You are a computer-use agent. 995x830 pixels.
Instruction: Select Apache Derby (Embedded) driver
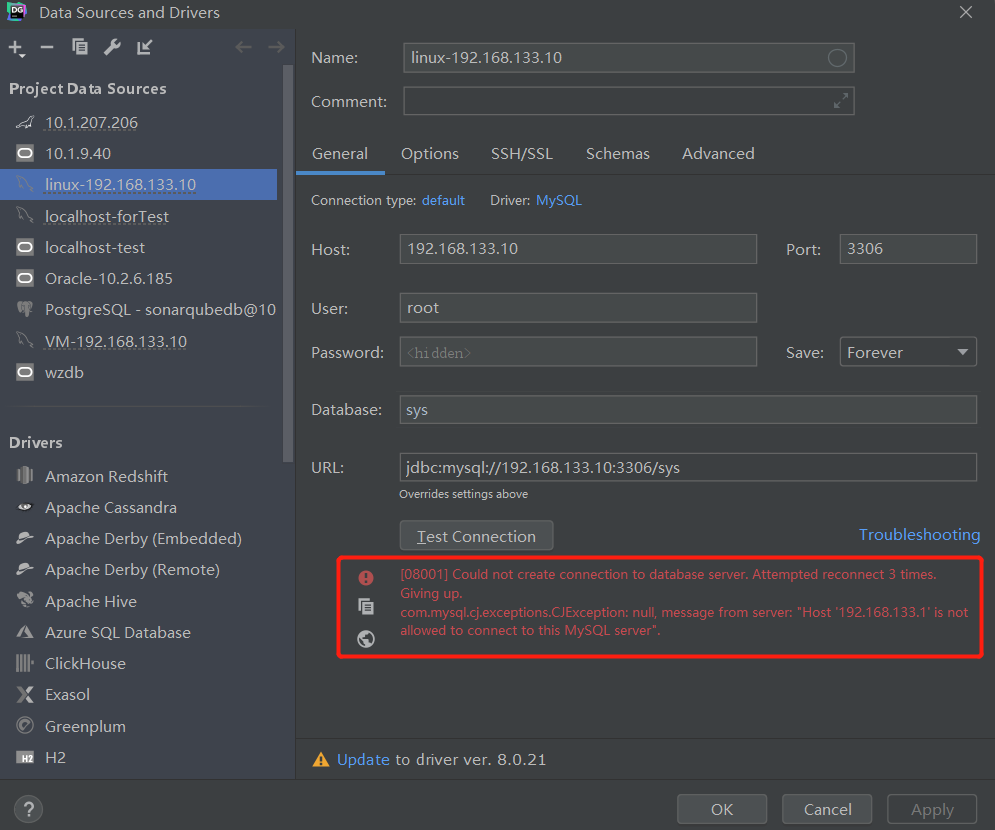143,538
